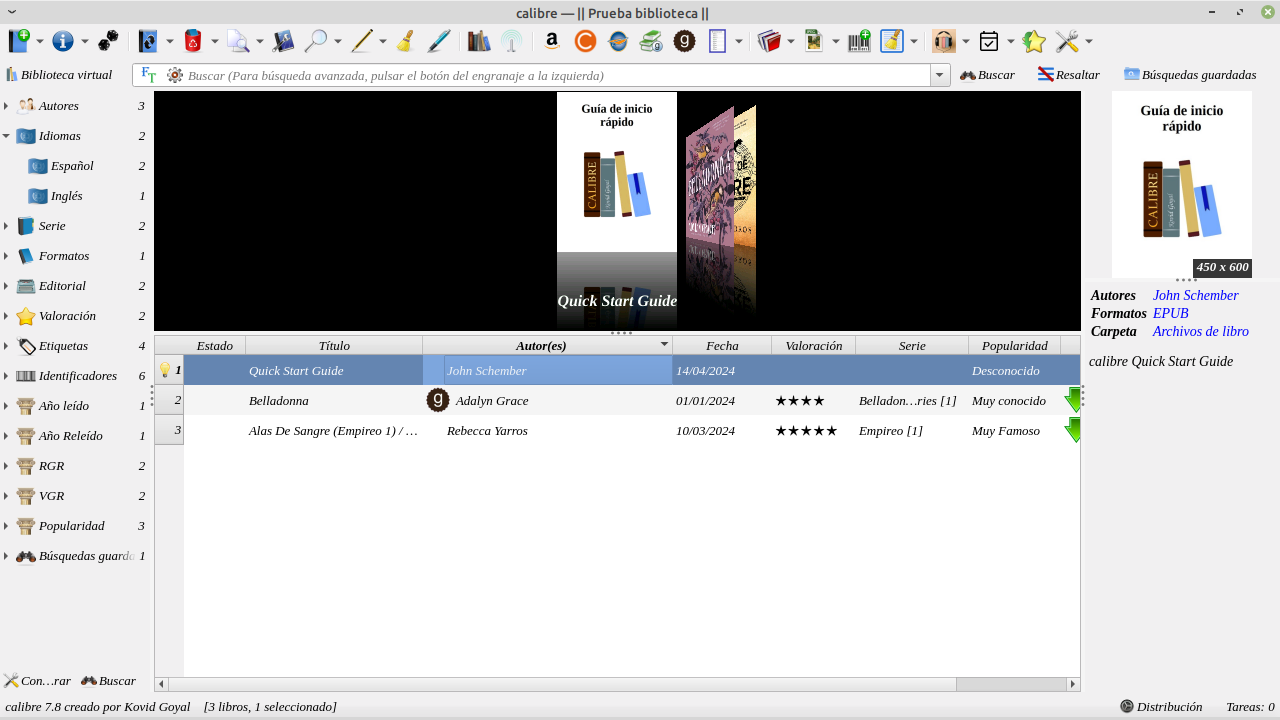
Task: Click the Convert books icon
Action: tap(148, 41)
